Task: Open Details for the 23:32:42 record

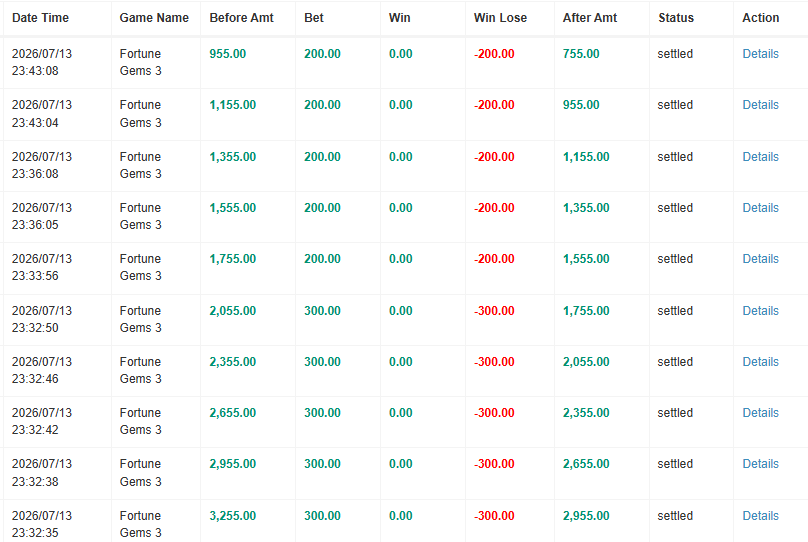Action: 760,413
